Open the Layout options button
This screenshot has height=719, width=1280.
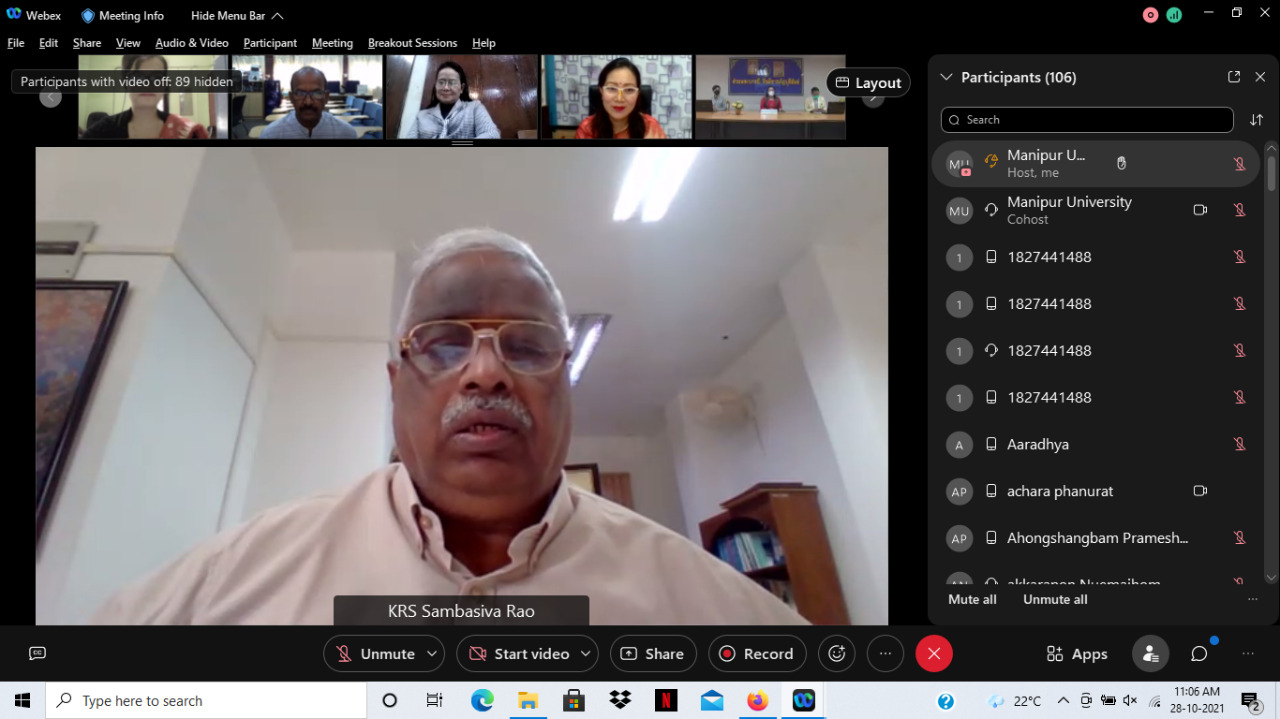tap(868, 83)
